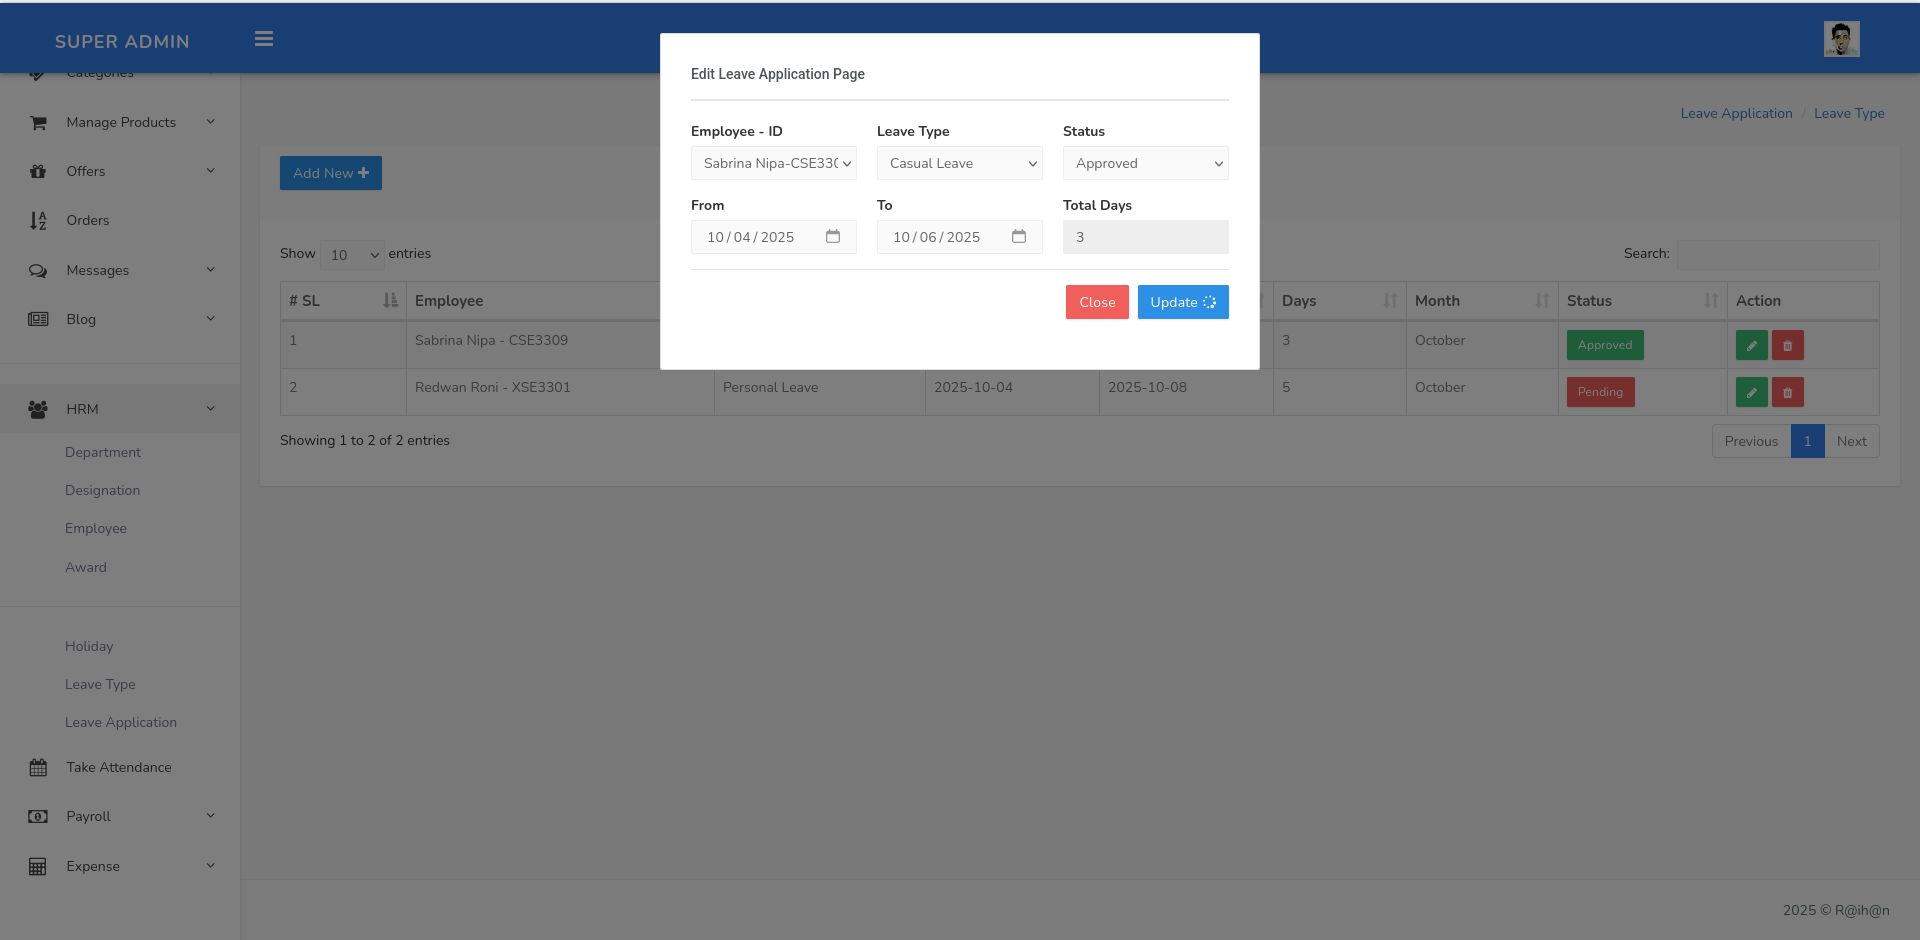Click the Orders sort icon
This screenshot has height=940, width=1920.
tap(38, 221)
